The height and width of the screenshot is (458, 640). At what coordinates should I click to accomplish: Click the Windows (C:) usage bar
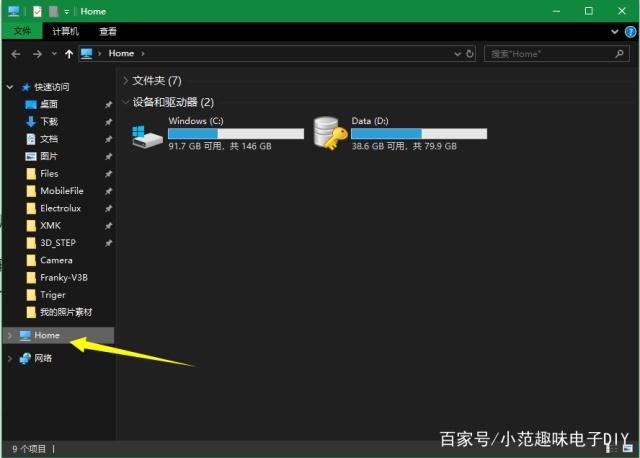[236, 134]
